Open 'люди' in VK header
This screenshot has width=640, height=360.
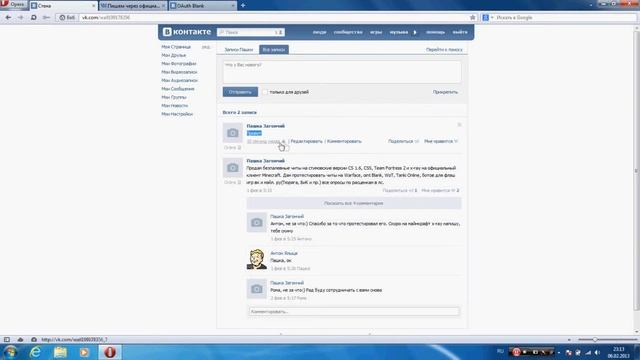click(x=319, y=32)
